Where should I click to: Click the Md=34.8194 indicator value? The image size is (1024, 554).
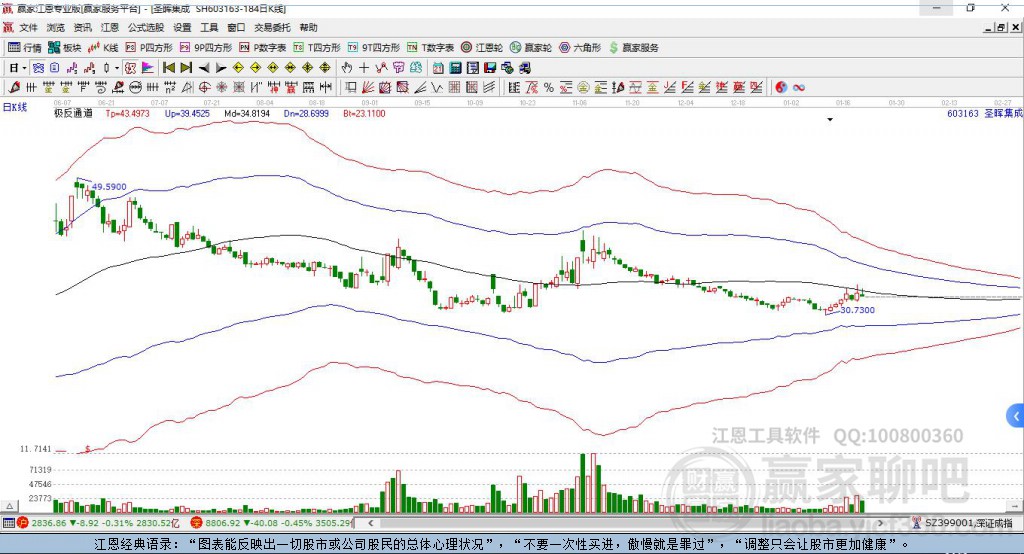[x=247, y=113]
